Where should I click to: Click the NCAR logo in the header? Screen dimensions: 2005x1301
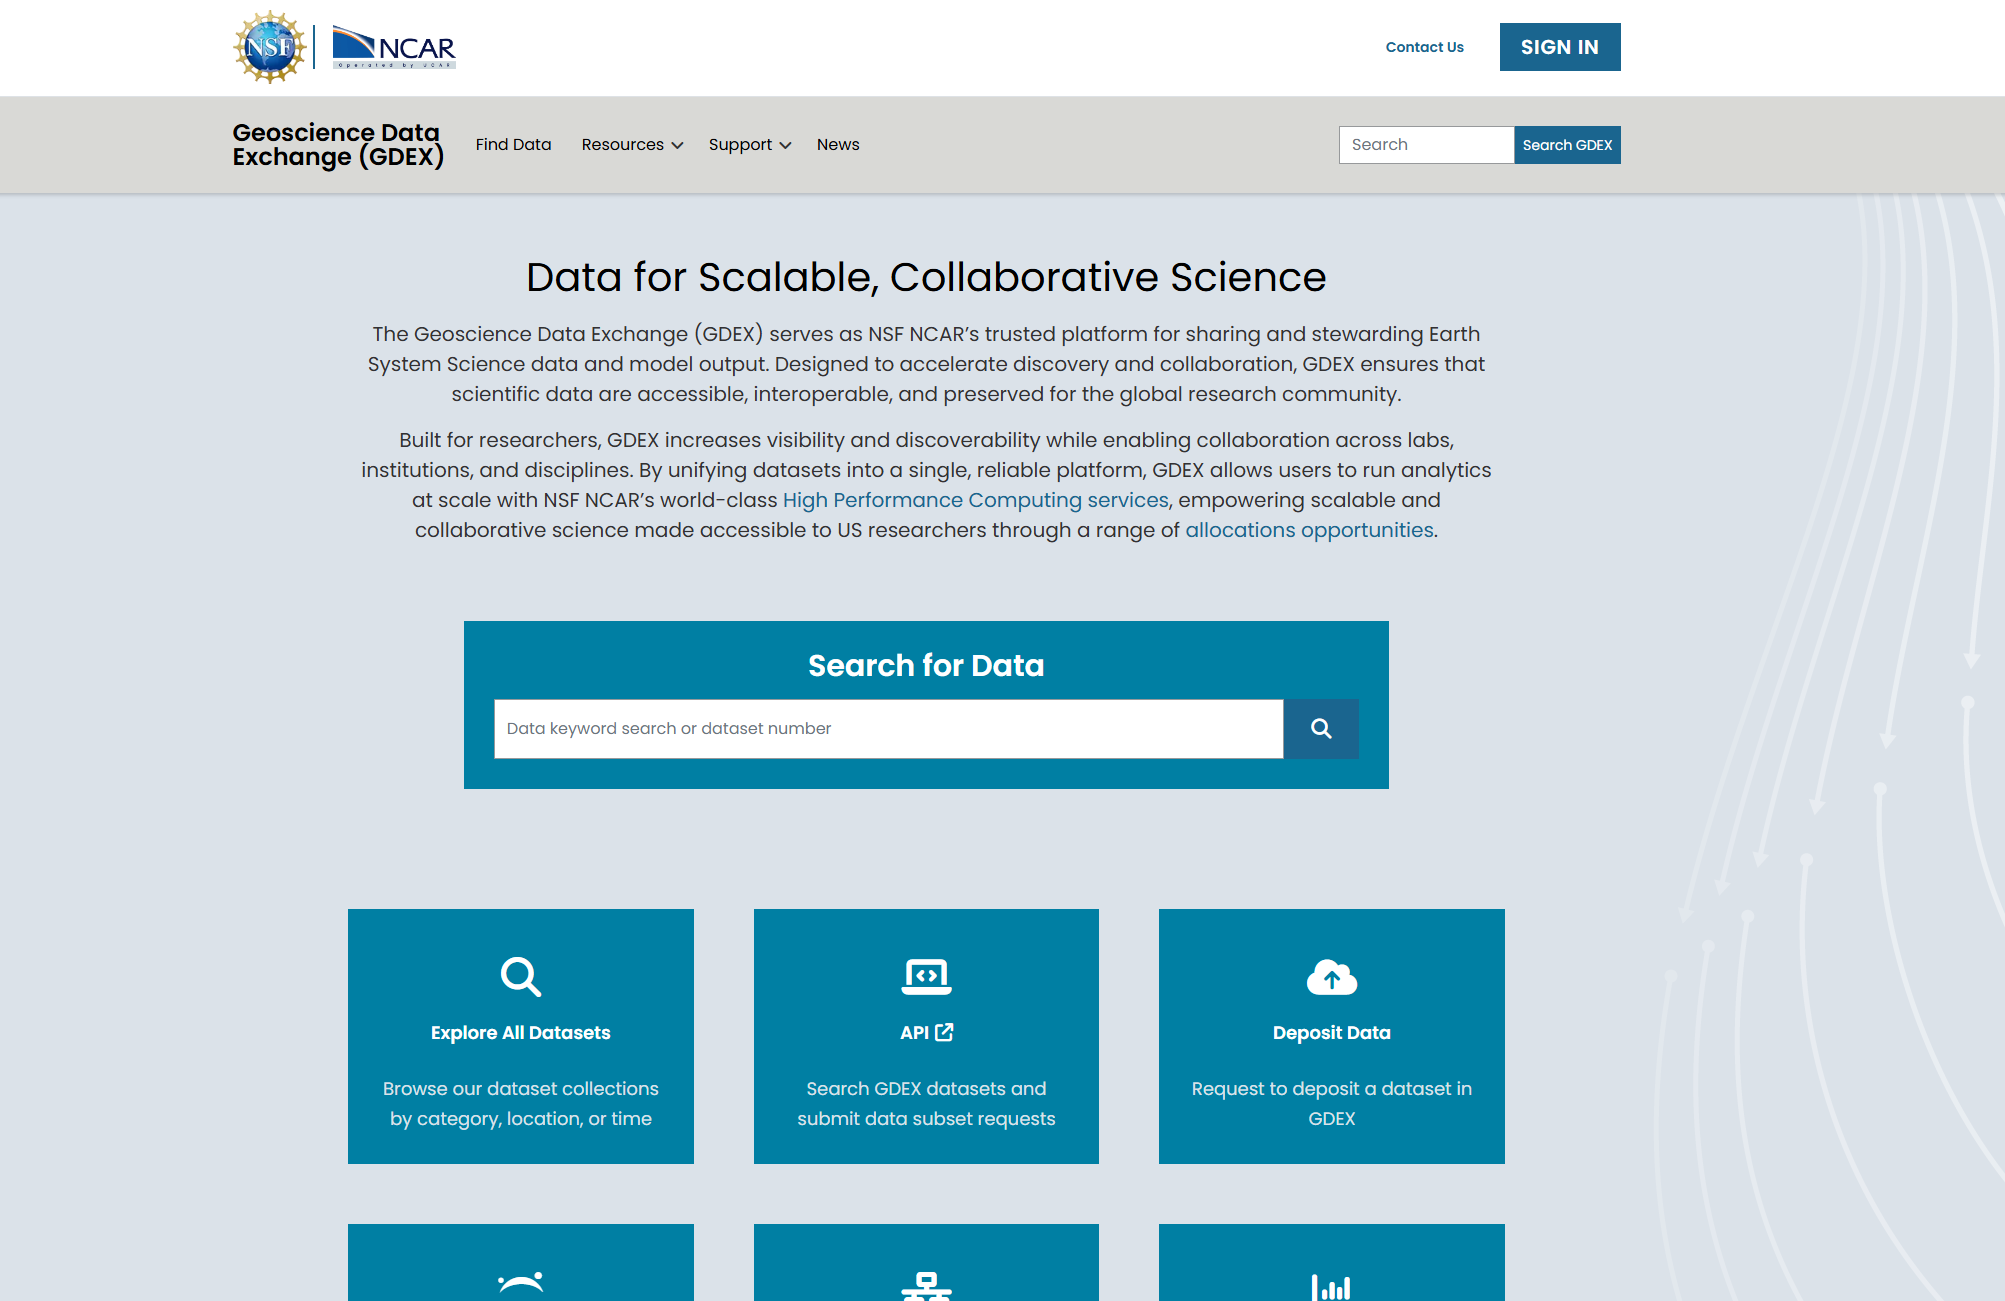click(393, 46)
